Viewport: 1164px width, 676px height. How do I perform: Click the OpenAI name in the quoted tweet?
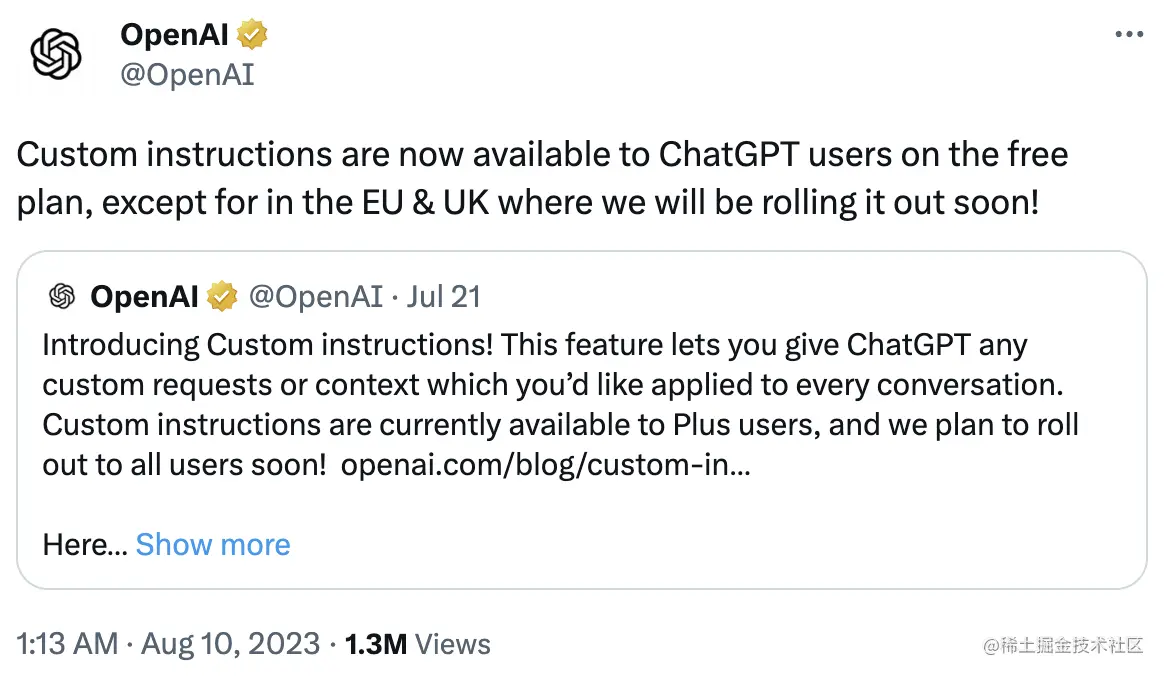[146, 297]
